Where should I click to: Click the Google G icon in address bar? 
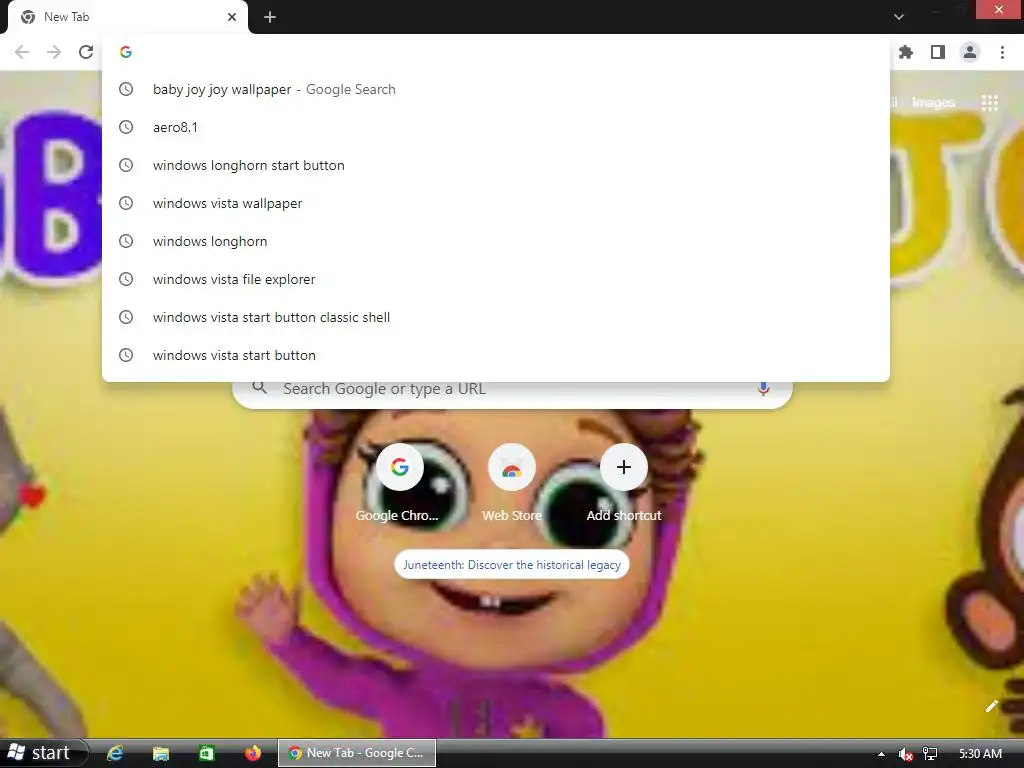[126, 52]
